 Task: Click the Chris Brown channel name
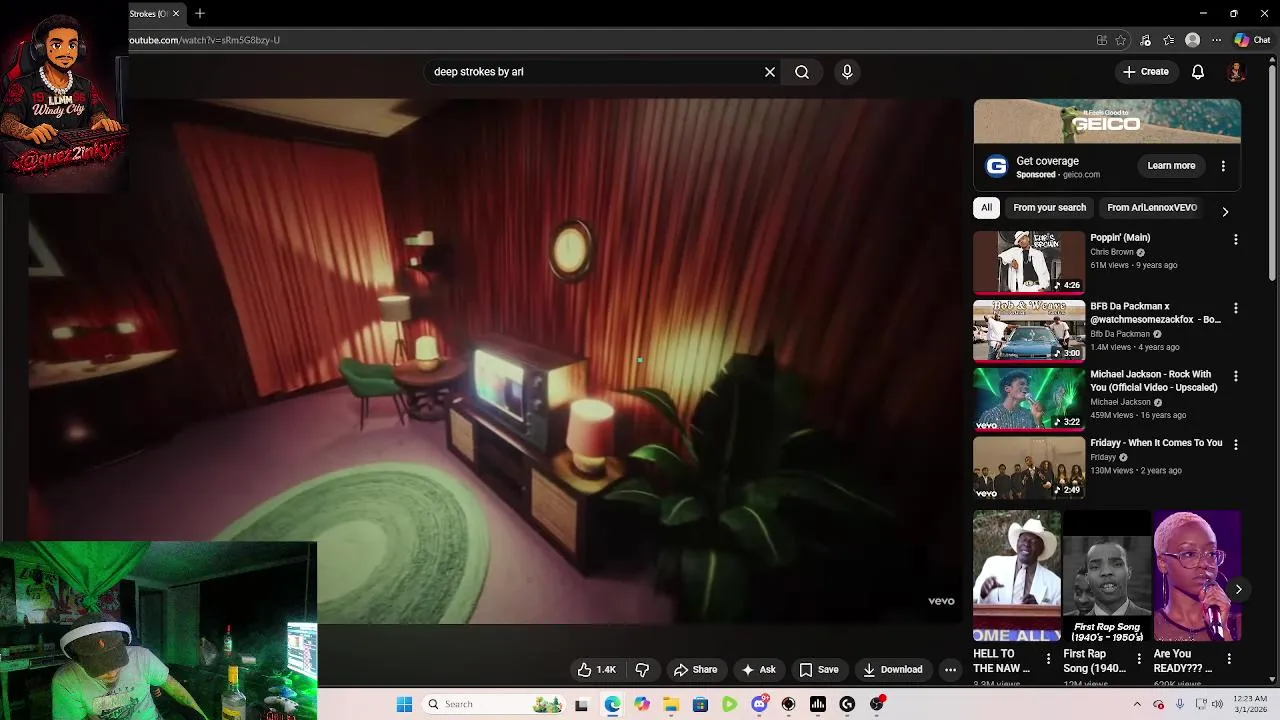(1112, 252)
